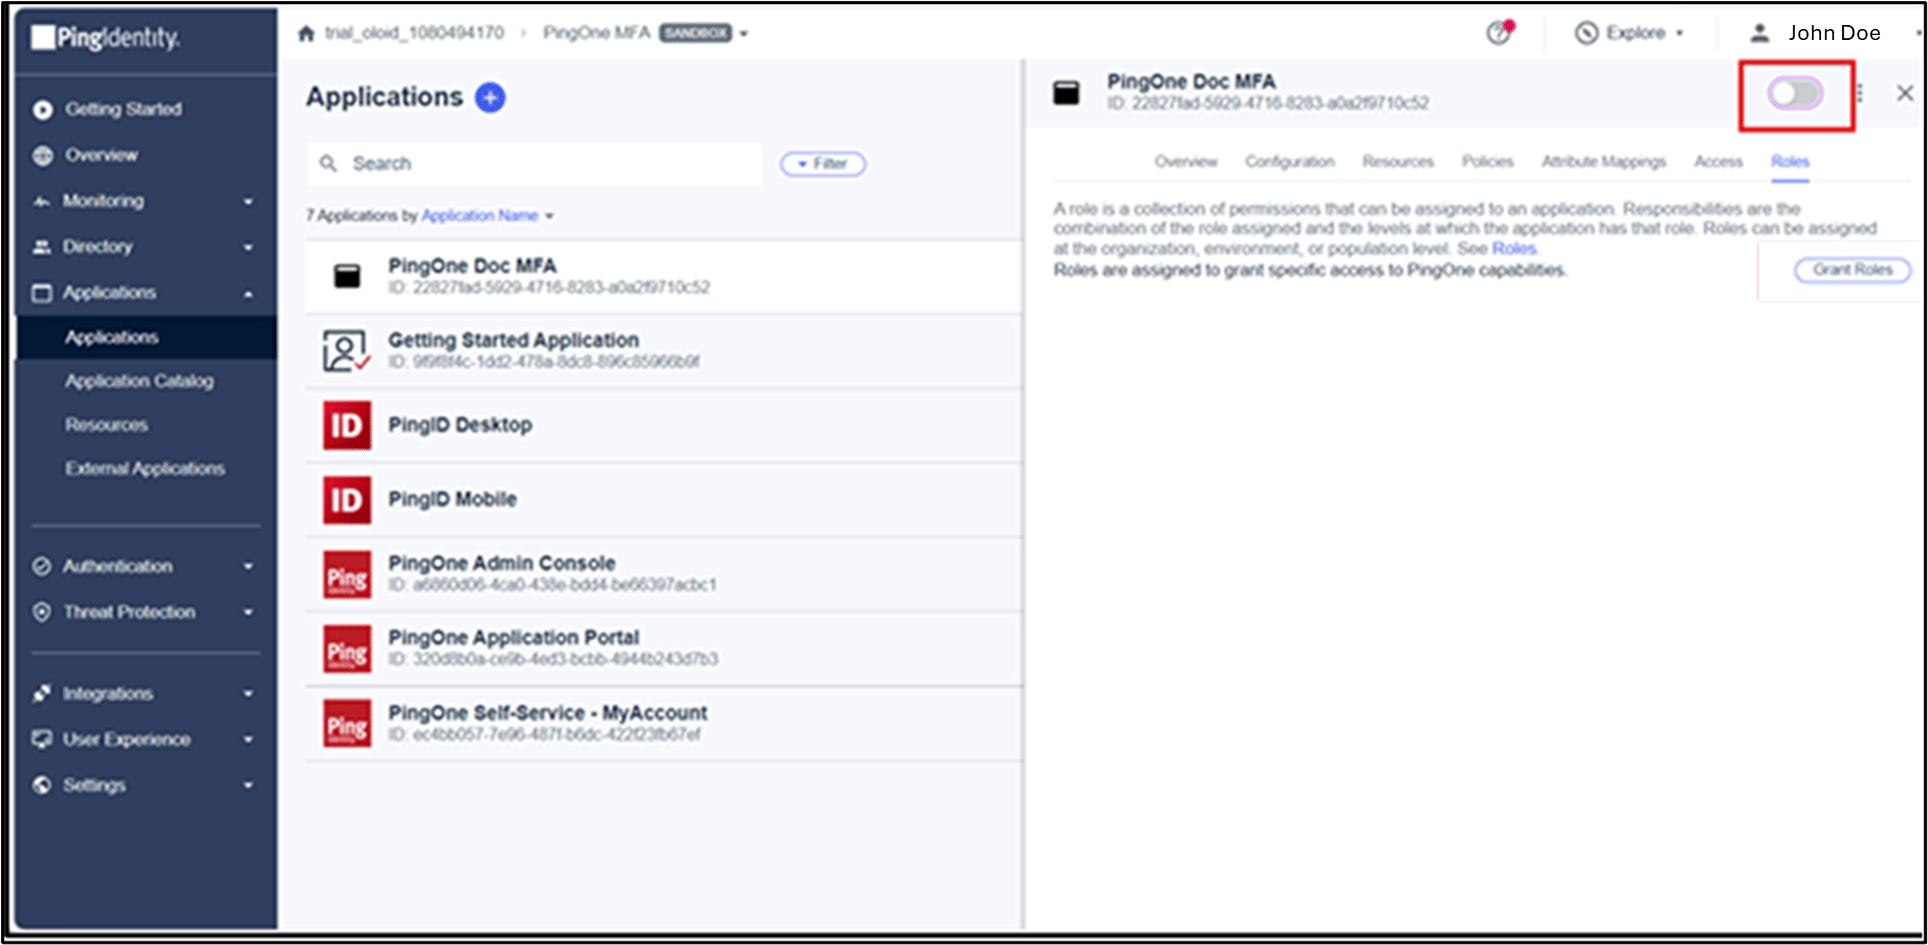Click the user avatar icon beside John Doe
1928x945 pixels.
tap(1760, 33)
